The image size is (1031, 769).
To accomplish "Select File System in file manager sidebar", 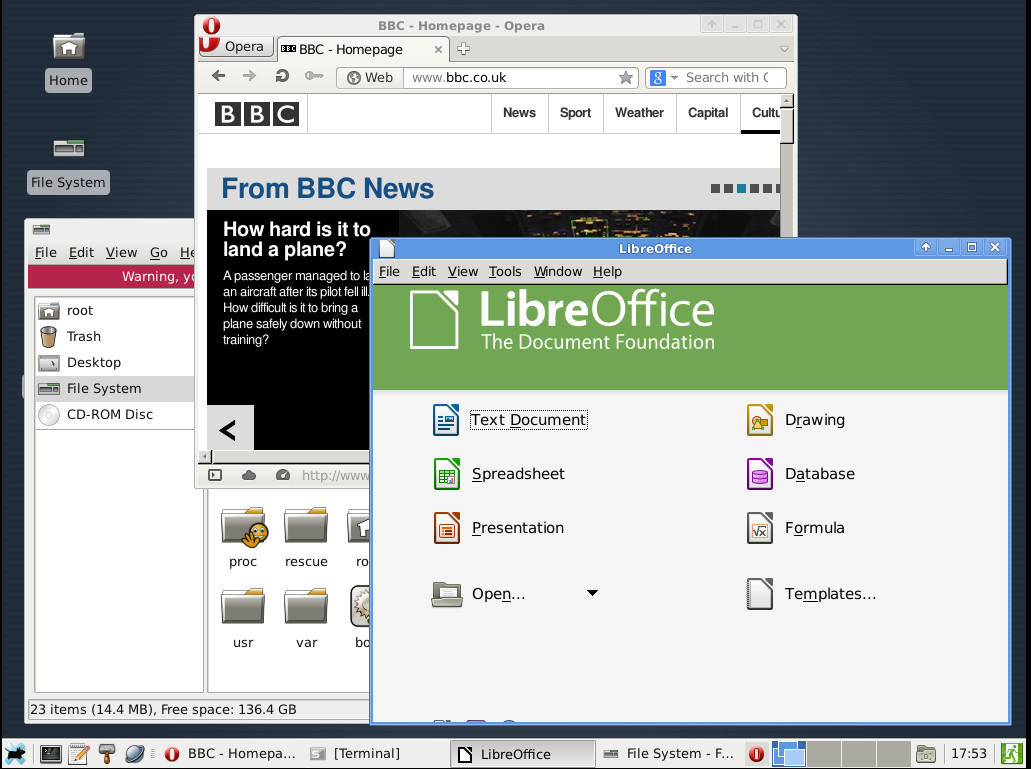I will click(x=114, y=388).
